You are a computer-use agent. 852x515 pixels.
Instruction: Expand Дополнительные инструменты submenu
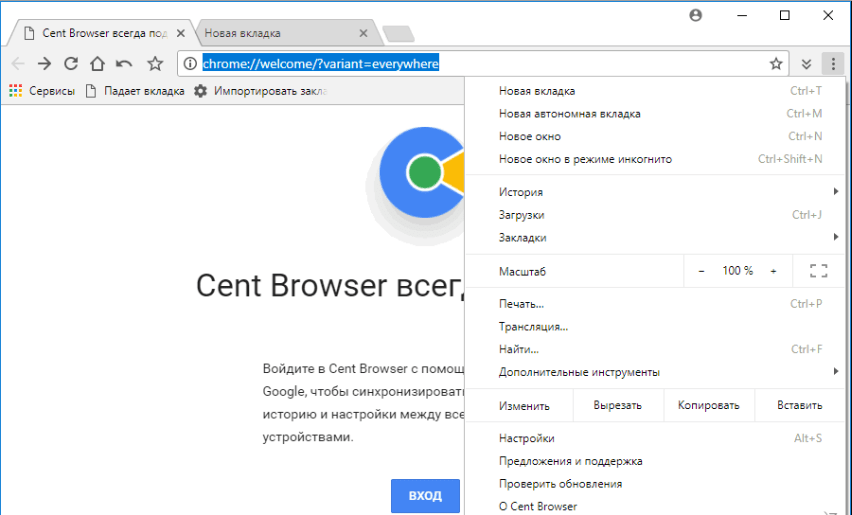pos(660,372)
